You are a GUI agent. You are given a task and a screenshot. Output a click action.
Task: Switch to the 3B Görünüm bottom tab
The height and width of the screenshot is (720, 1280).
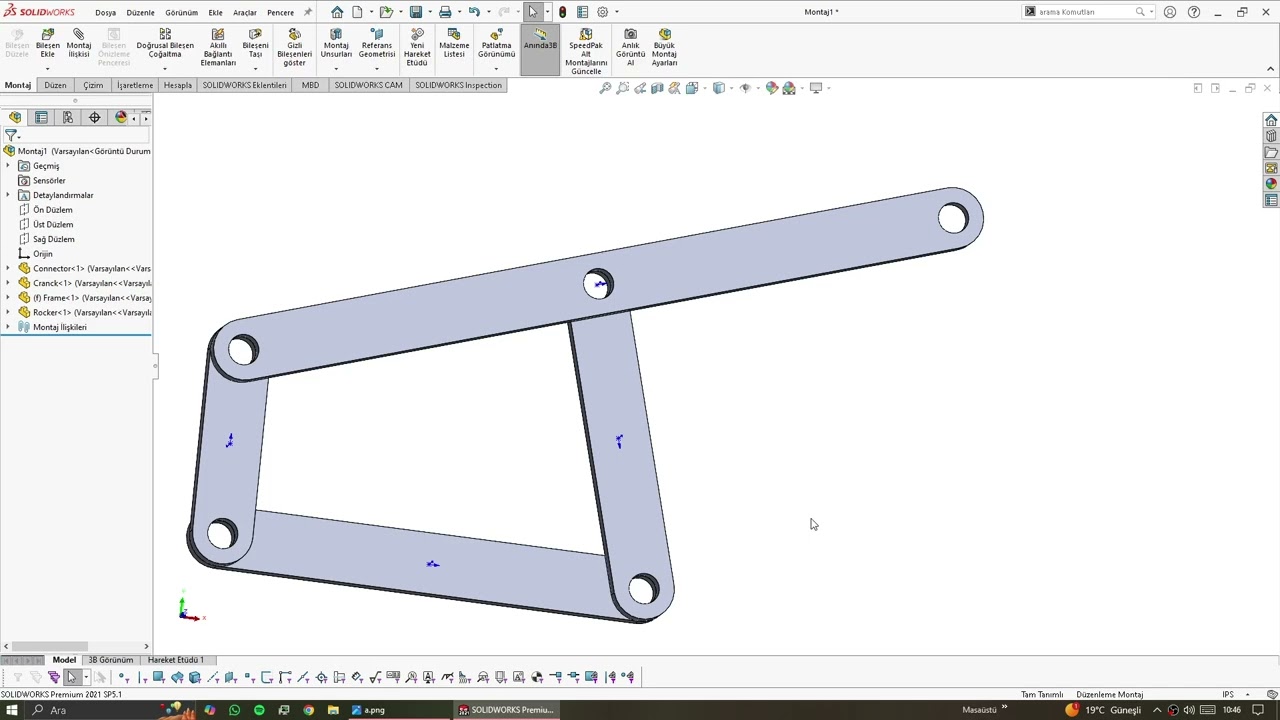coord(110,660)
